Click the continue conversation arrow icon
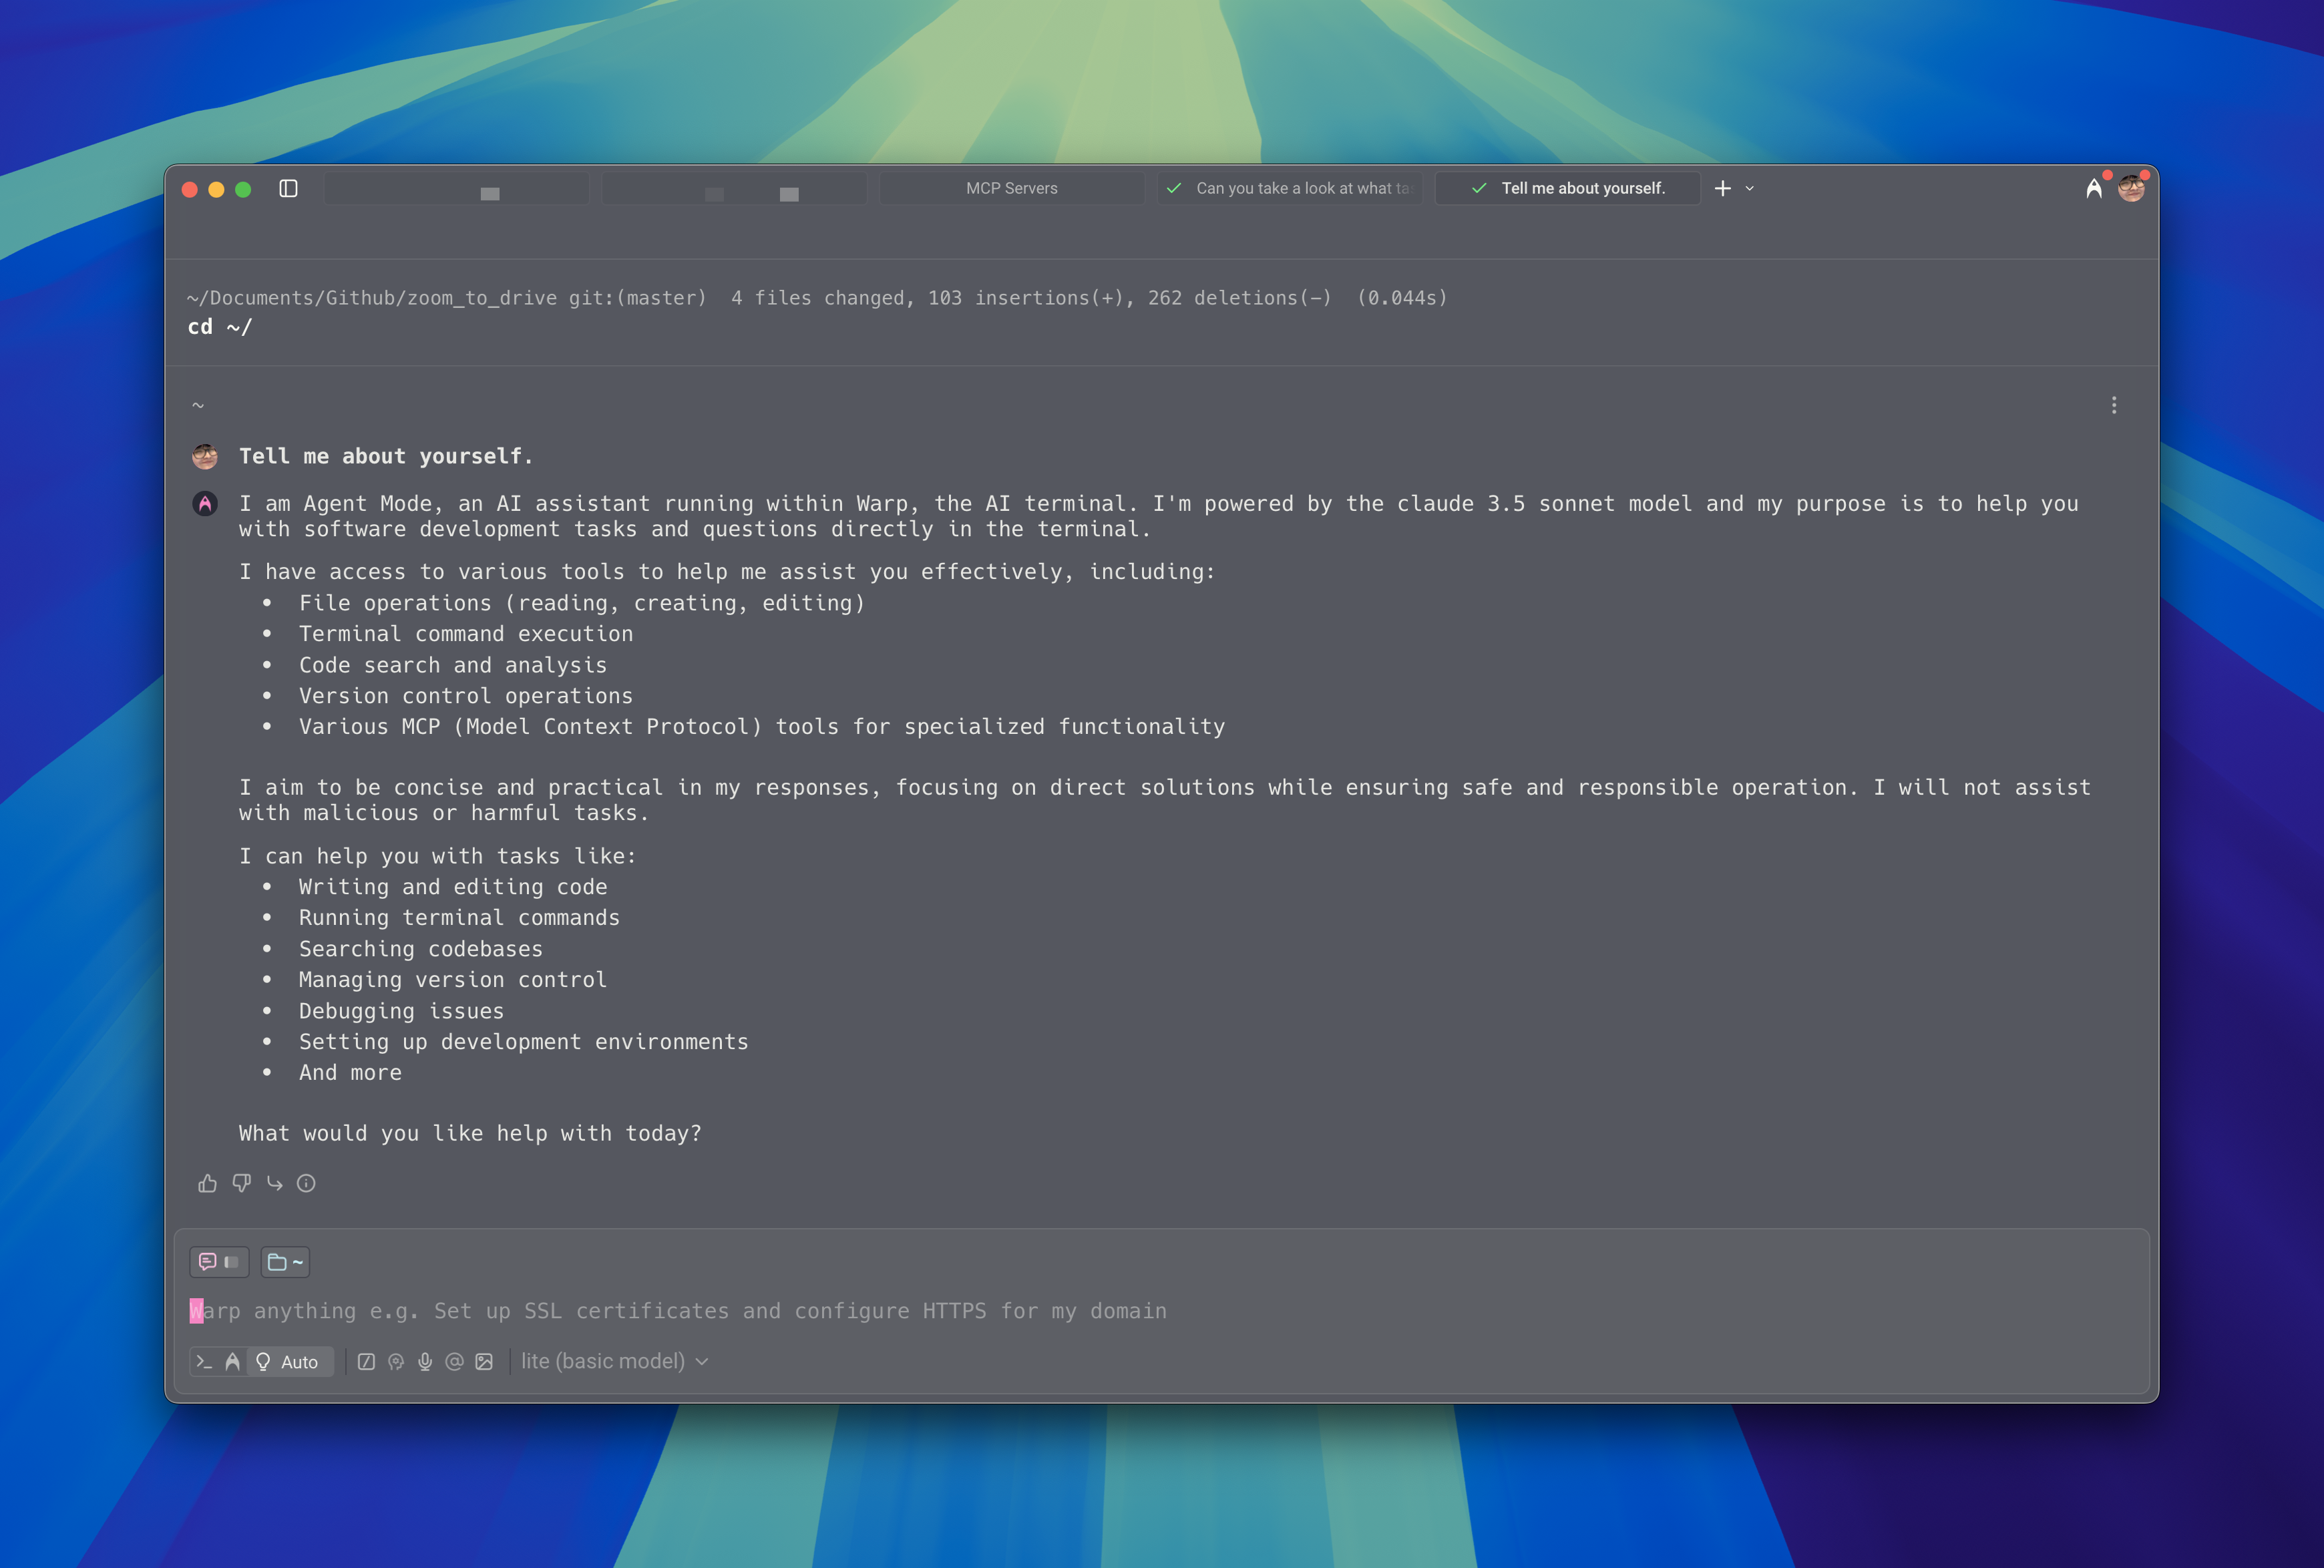Image resolution: width=2324 pixels, height=1568 pixels. tap(274, 1183)
